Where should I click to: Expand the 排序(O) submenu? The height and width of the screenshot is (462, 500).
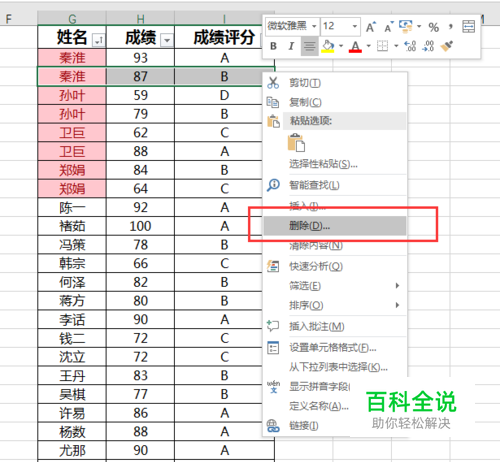pyautogui.click(x=335, y=305)
